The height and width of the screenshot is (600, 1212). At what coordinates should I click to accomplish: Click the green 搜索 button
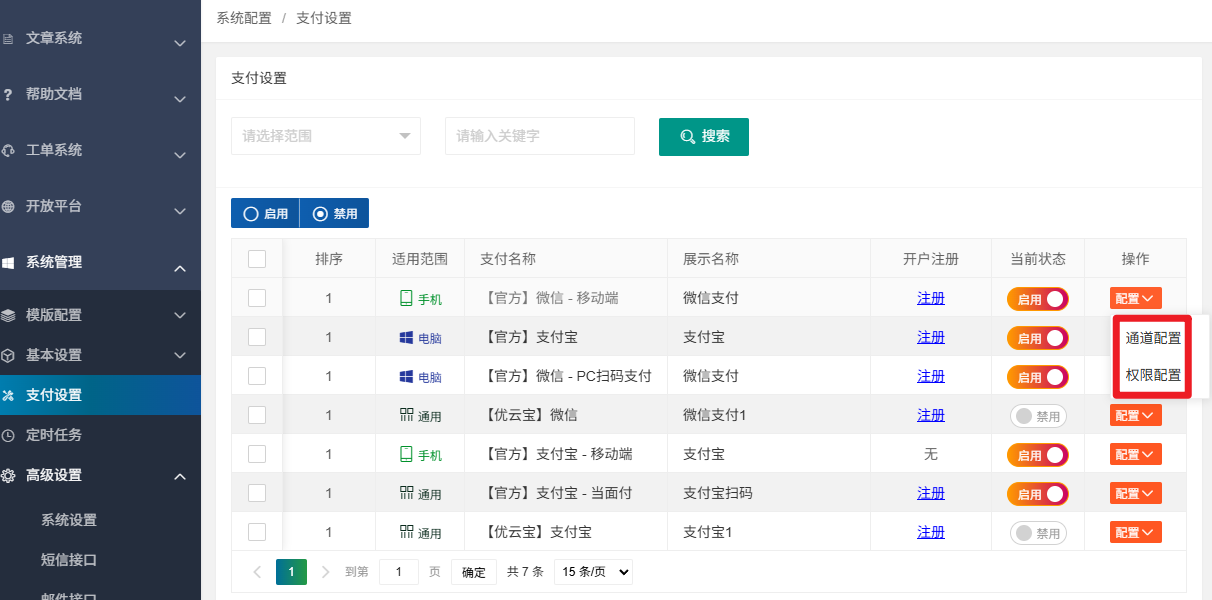coord(704,137)
